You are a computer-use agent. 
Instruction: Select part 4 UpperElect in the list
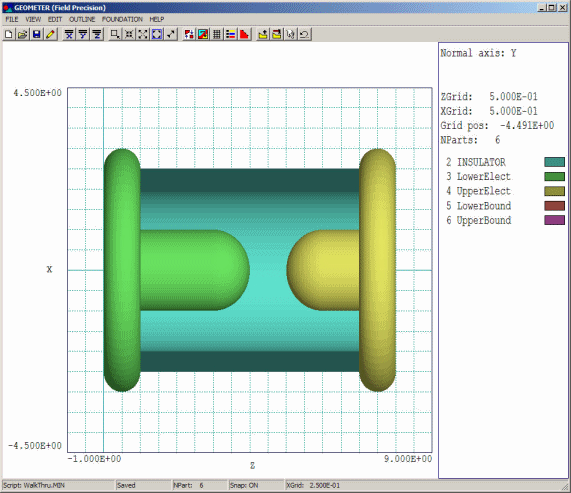[x=479, y=191]
